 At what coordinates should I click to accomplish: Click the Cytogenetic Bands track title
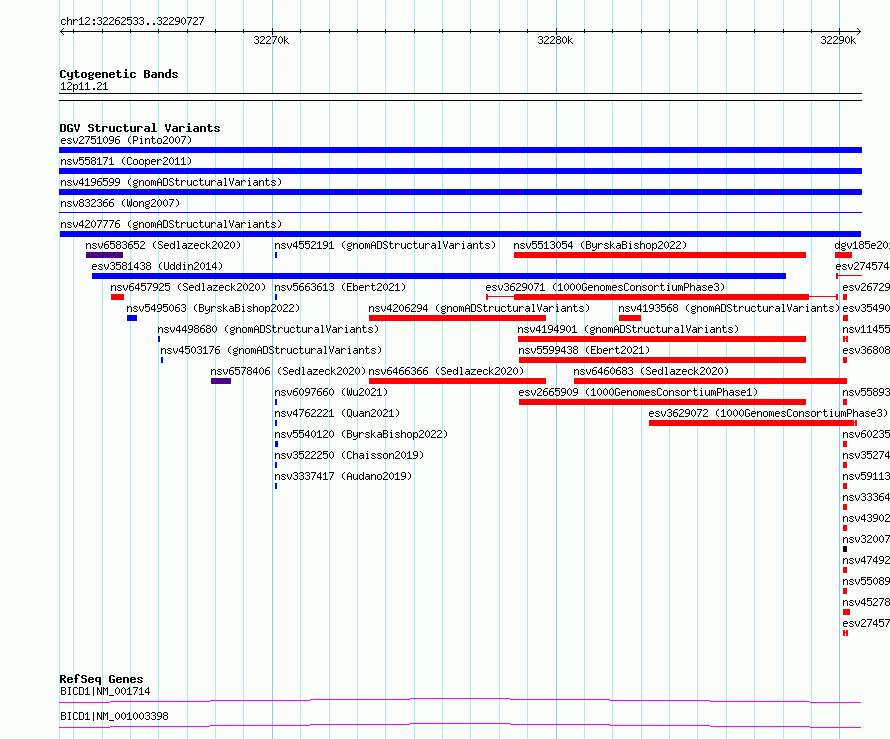click(x=119, y=74)
